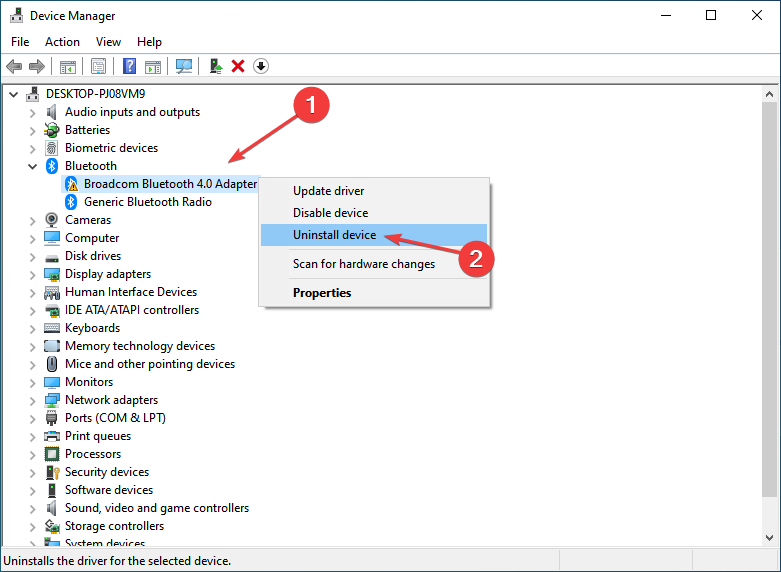781x572 pixels.
Task: Click the scrollbar up arrow
Action: tap(769, 94)
